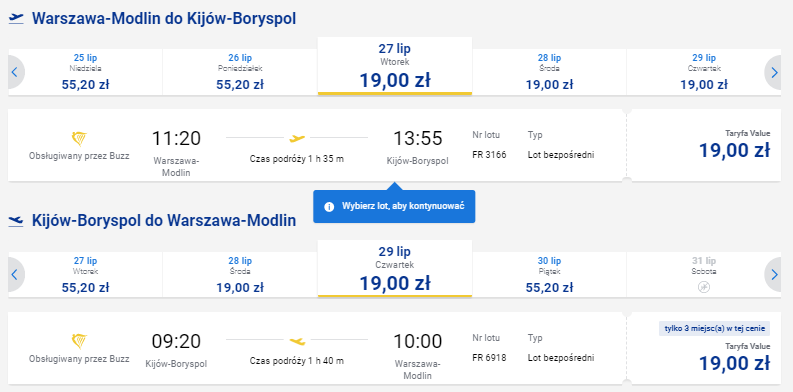Select 28 lip Środa outbound date
Viewport: 793px width, 392px height.
549,72
